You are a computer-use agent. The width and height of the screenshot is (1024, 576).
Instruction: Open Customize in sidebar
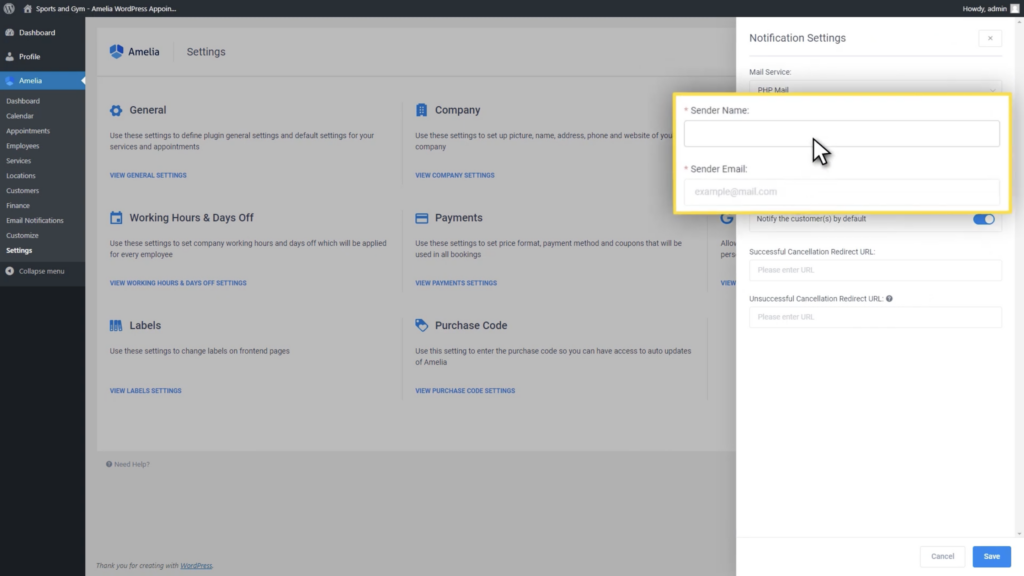click(x=22, y=236)
